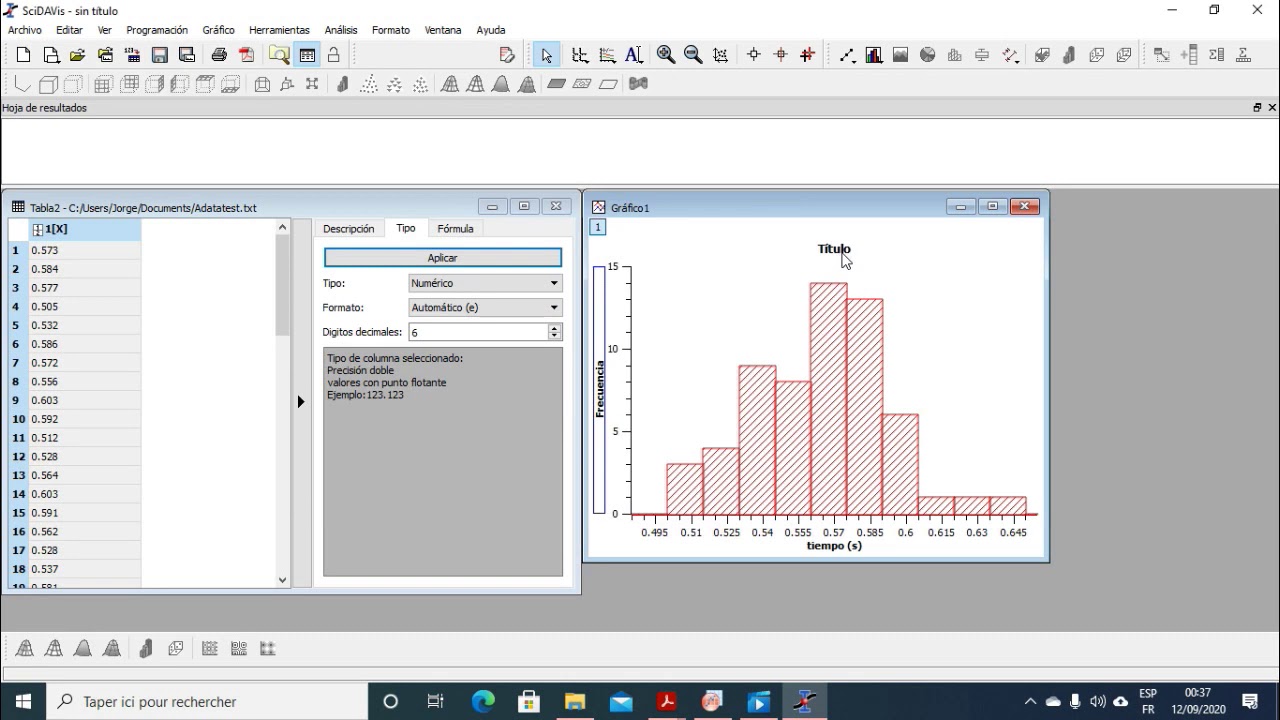This screenshot has width=1280, height=720.
Task: Open the Windows Start menu
Action: 24,702
